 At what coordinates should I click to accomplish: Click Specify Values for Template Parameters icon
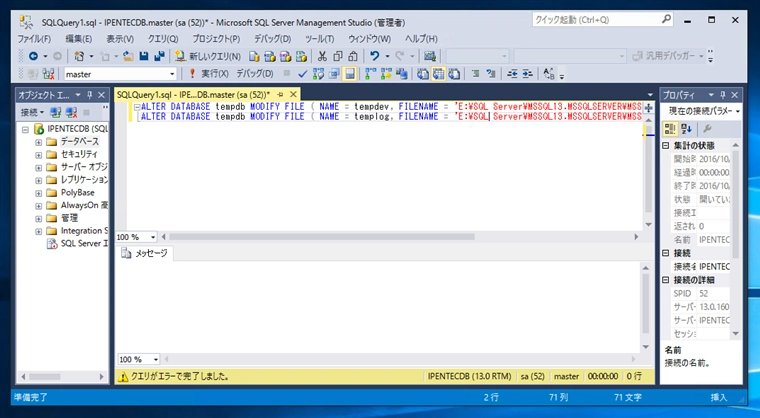pos(548,74)
